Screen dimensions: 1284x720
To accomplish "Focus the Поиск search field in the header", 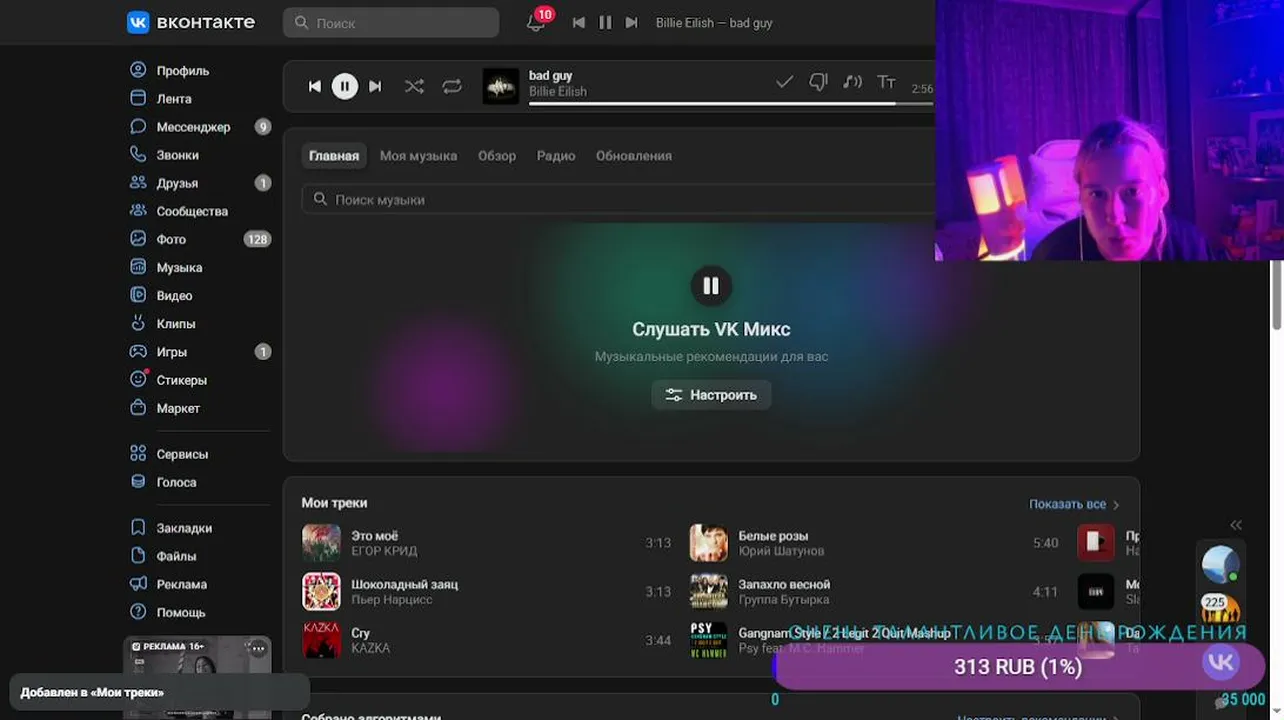I will point(391,23).
